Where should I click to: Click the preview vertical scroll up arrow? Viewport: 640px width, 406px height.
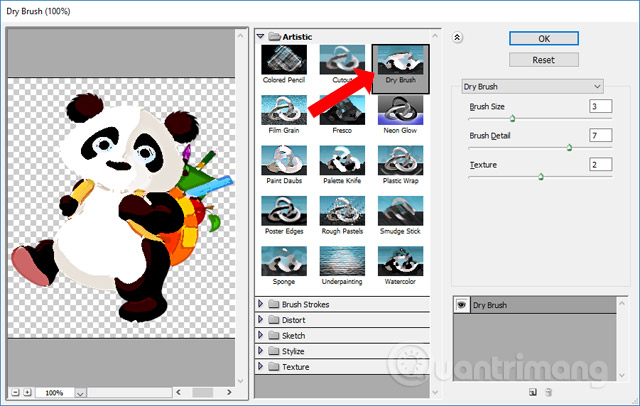pyautogui.click(x=240, y=36)
